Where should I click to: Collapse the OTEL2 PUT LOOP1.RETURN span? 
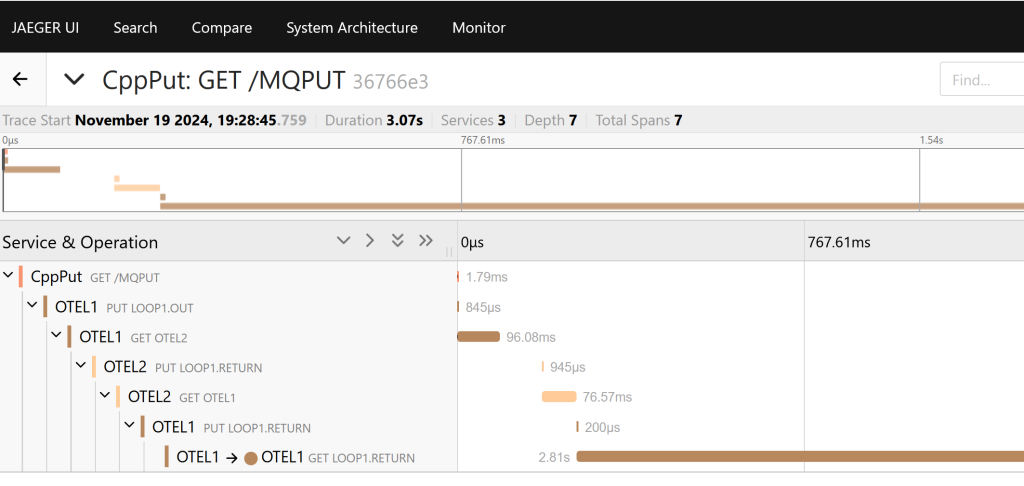coord(81,367)
